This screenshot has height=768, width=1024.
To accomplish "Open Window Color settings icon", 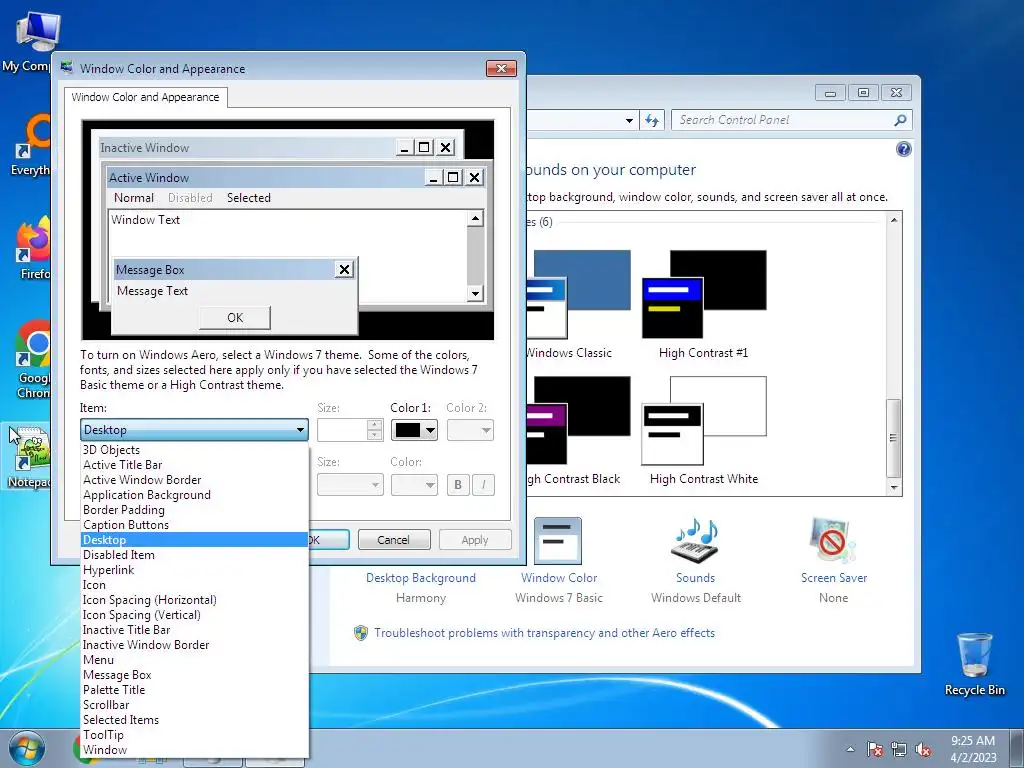I will (x=558, y=541).
